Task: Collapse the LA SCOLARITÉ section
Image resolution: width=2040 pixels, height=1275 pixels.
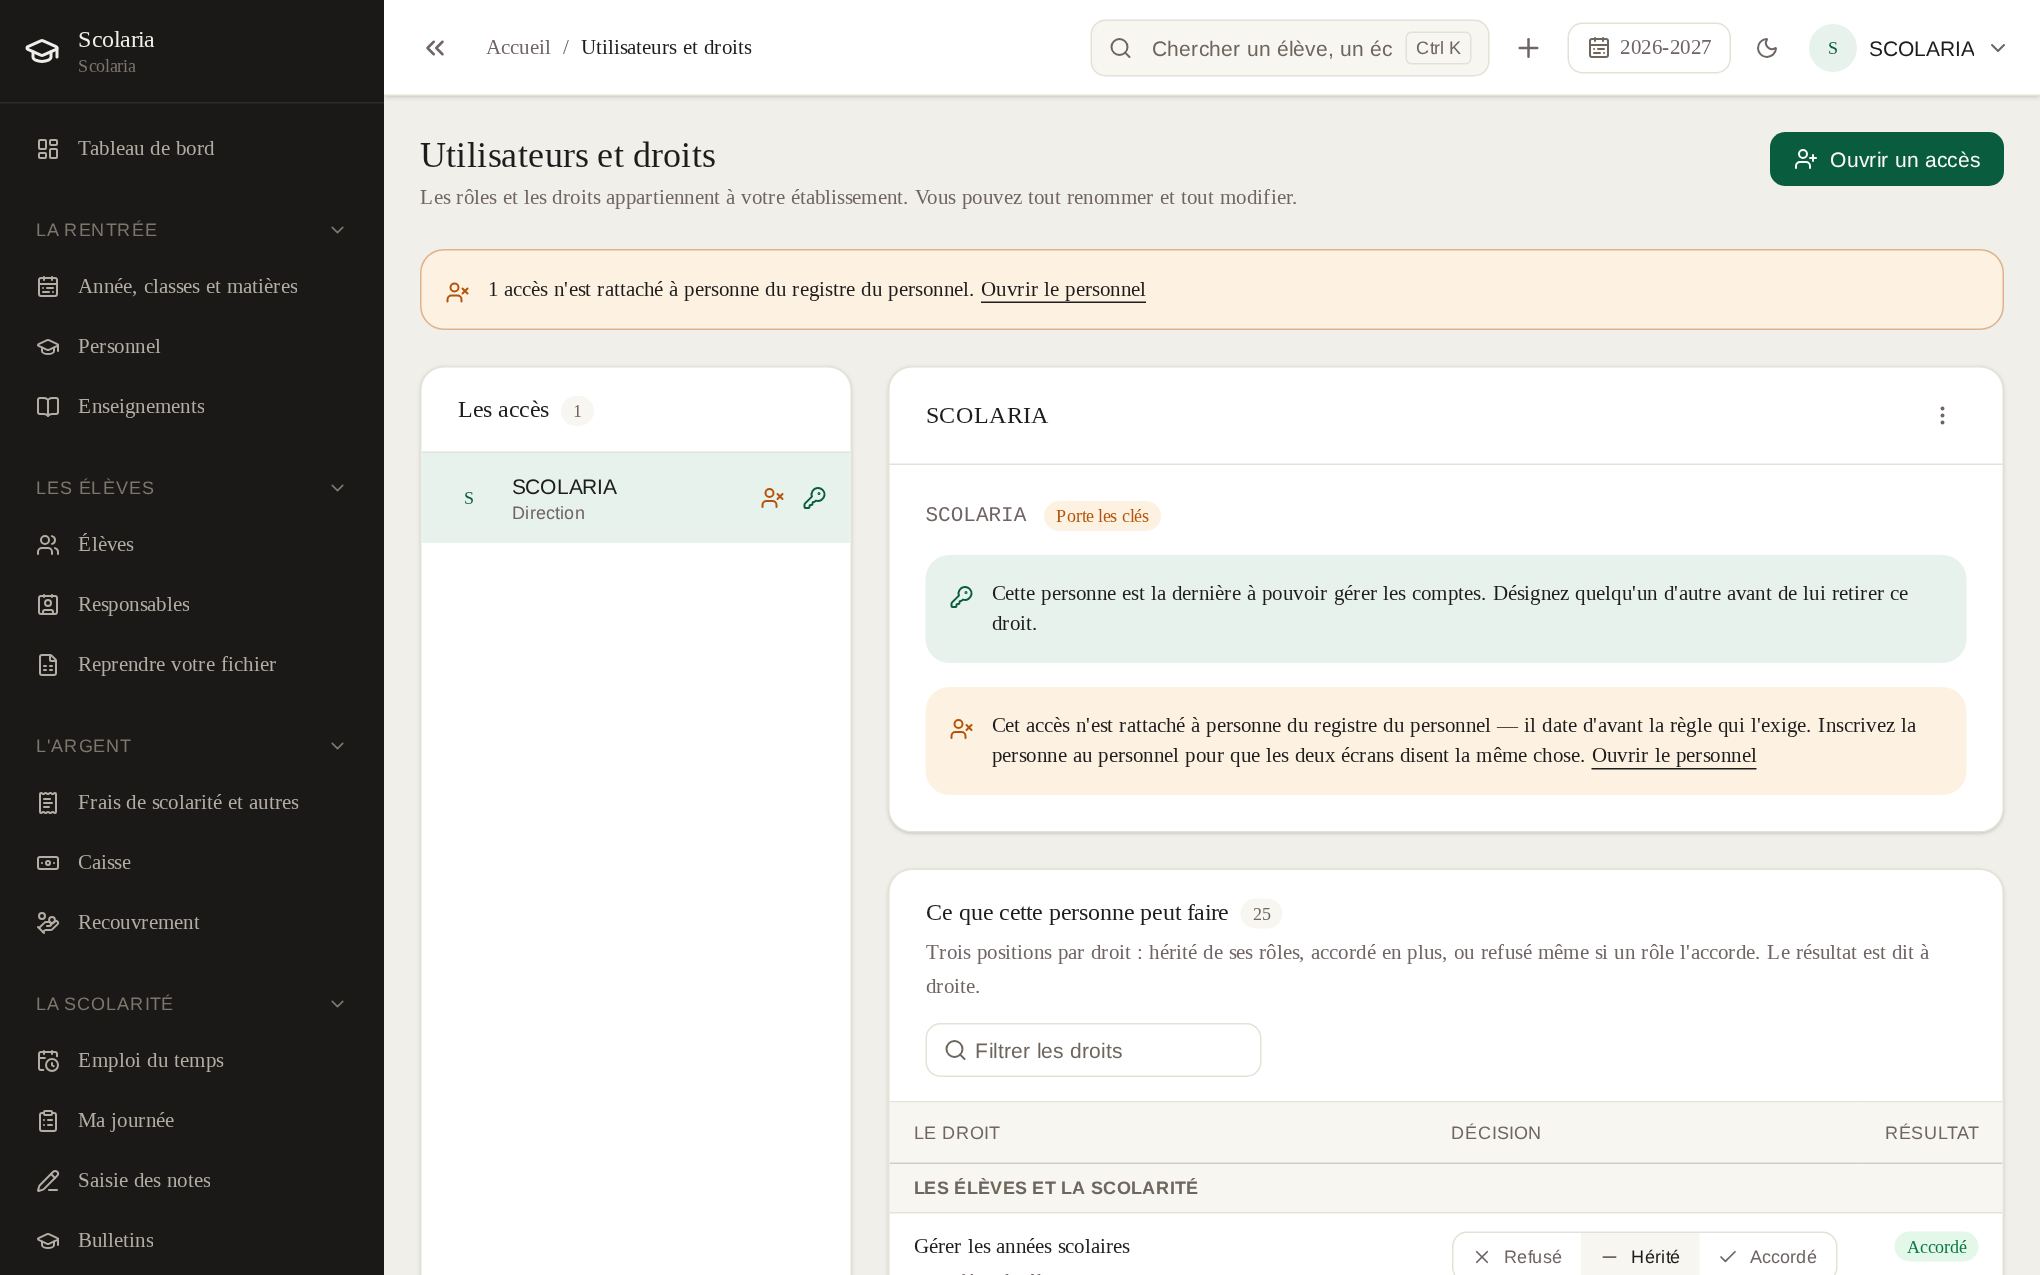Action: [x=192, y=1004]
